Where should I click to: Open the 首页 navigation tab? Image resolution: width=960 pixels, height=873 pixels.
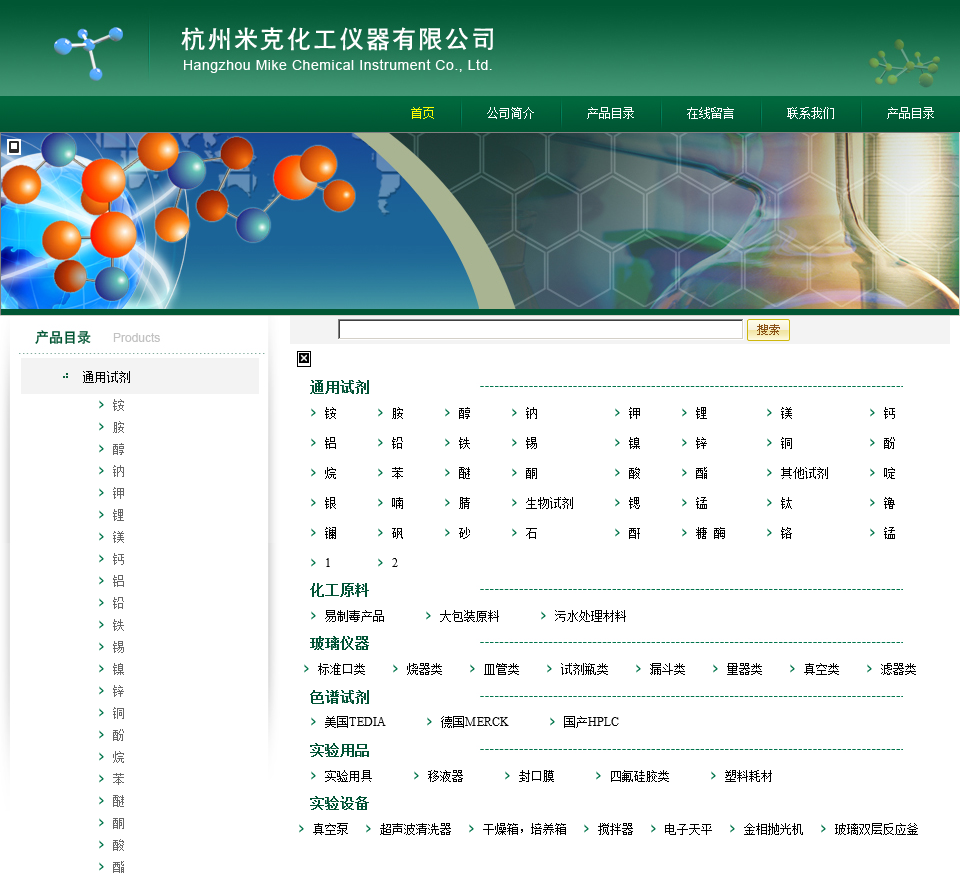(422, 113)
